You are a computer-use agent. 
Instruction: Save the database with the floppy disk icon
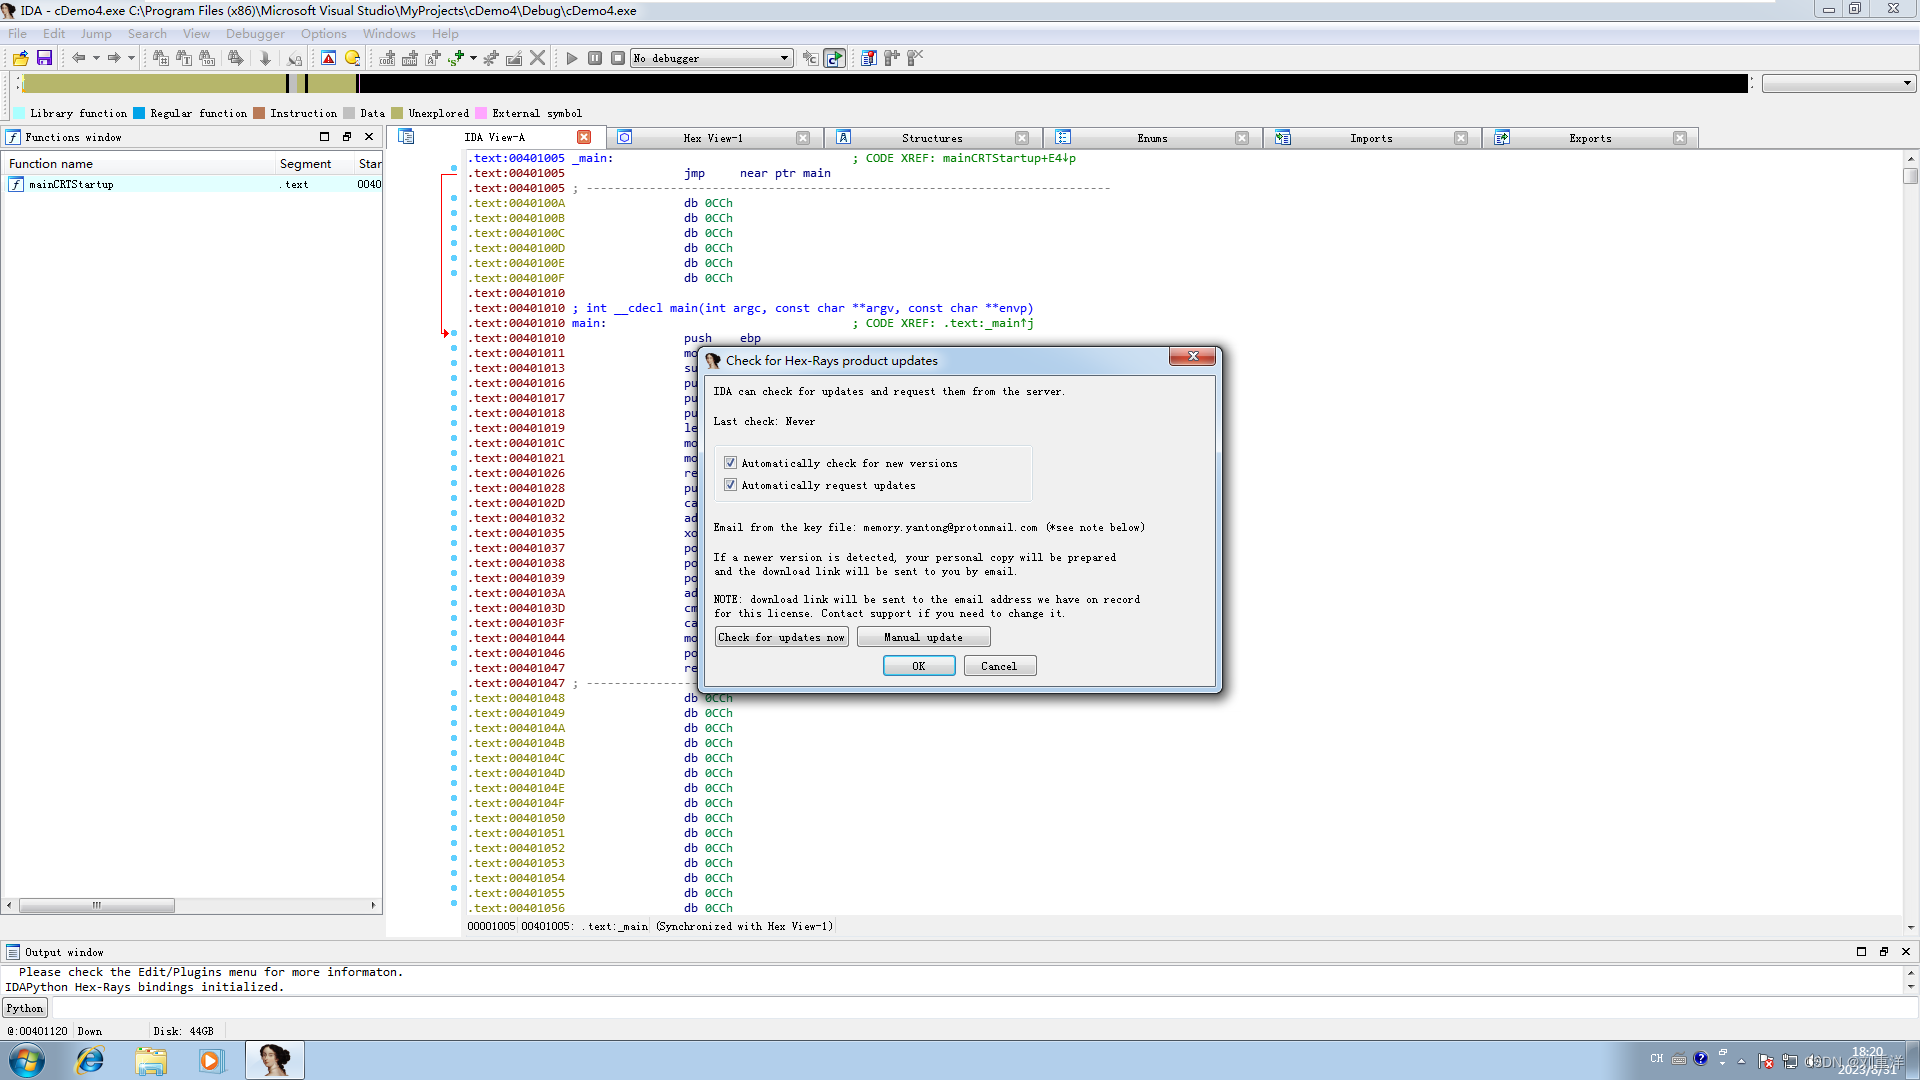point(44,58)
